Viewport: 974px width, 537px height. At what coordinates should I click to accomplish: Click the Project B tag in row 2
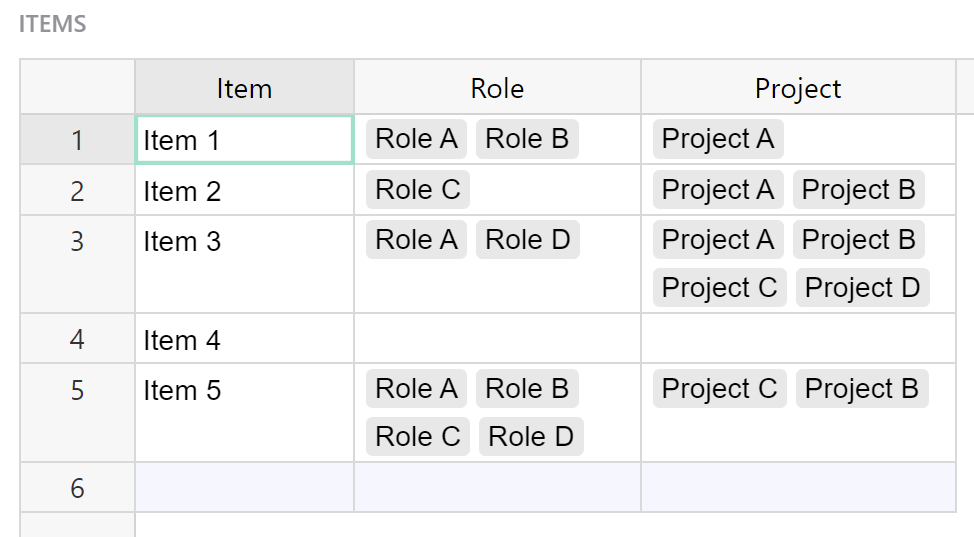(858, 190)
